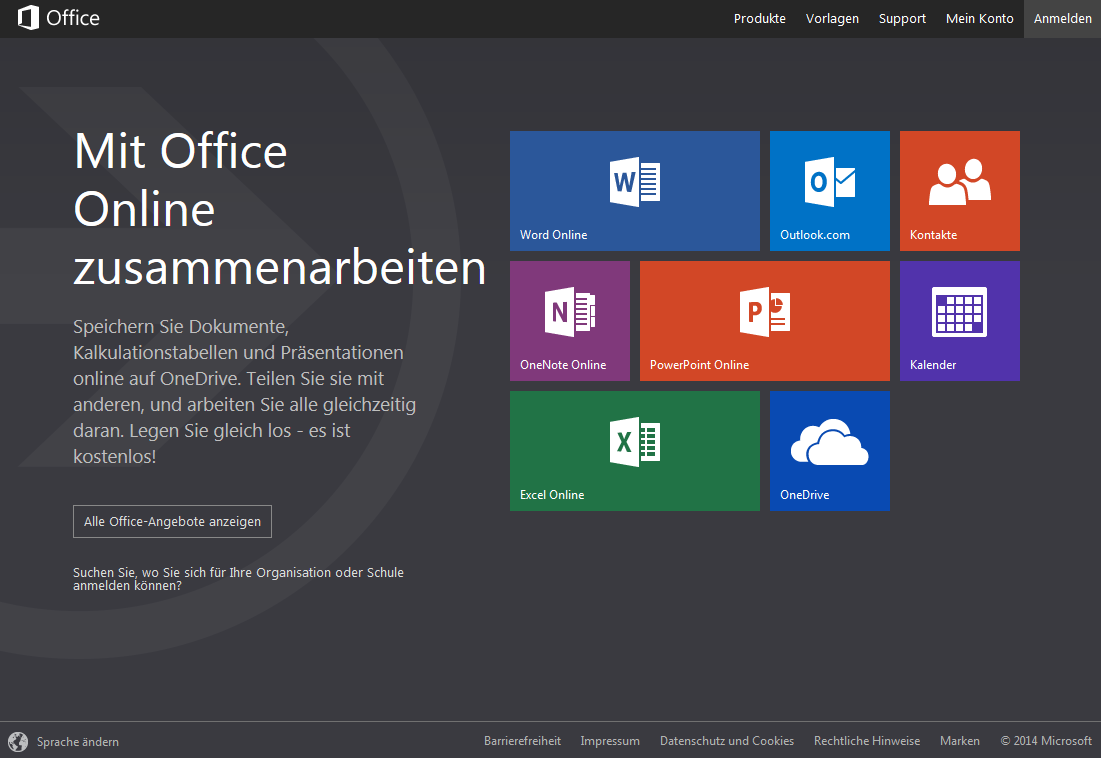Follow the organisation or school sign-in link
The height and width of the screenshot is (758, 1101).
pyautogui.click(x=238, y=579)
